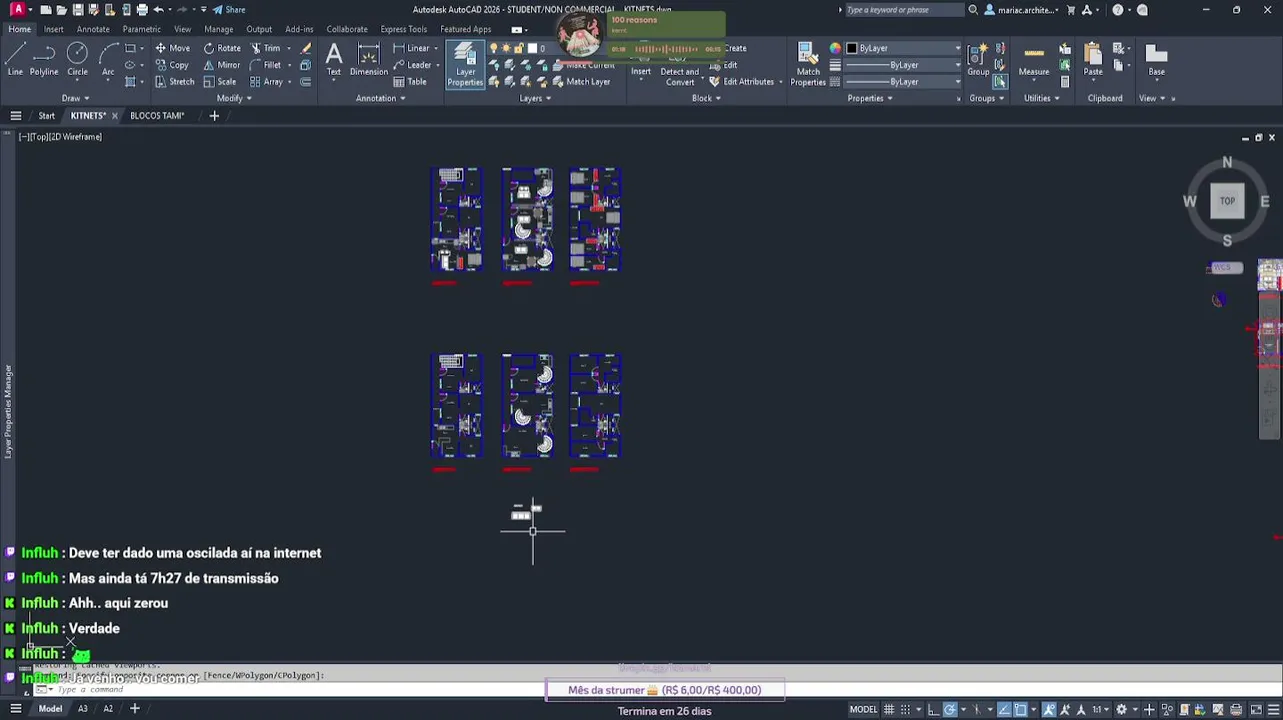Open the Parametric ribbon tab
The image size is (1283, 720).
tap(142, 29)
